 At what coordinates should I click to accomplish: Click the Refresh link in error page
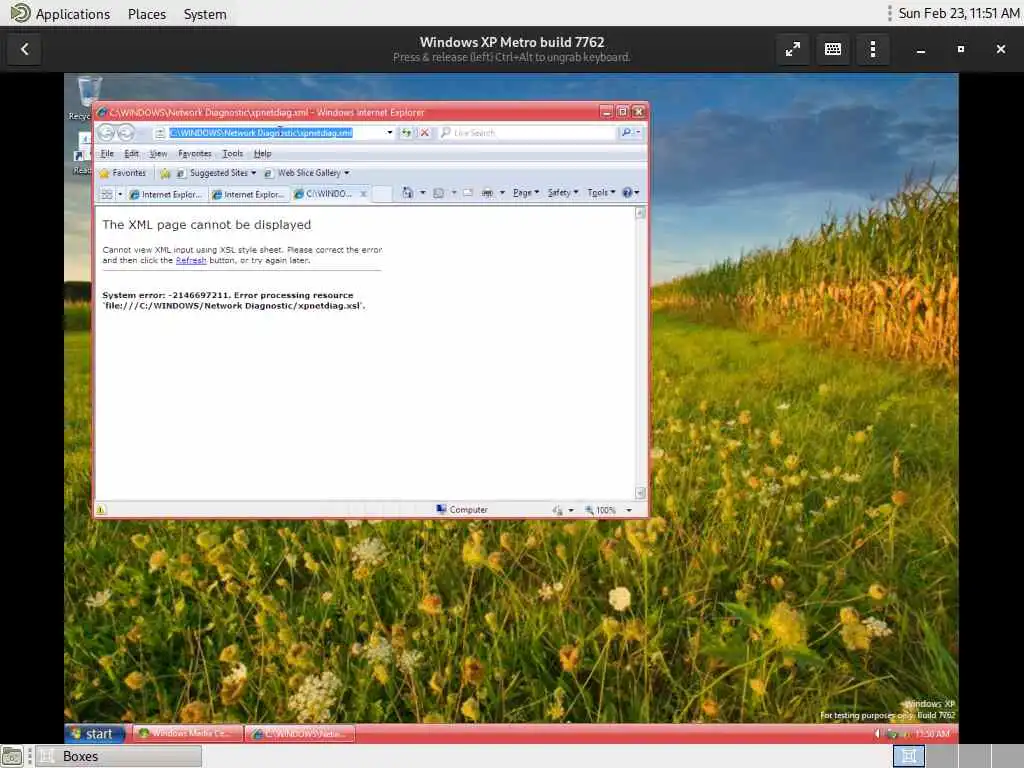point(191,261)
